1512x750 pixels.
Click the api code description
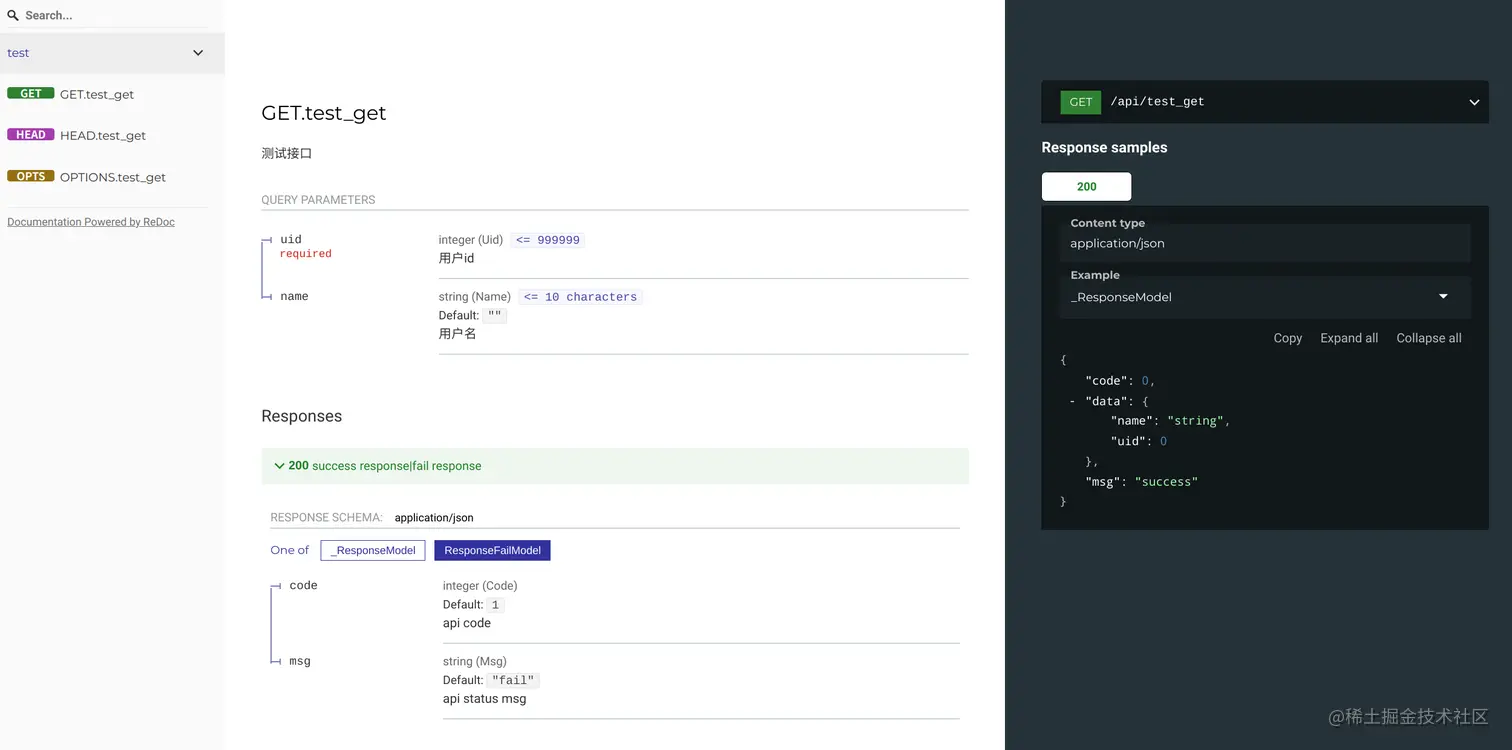point(467,623)
